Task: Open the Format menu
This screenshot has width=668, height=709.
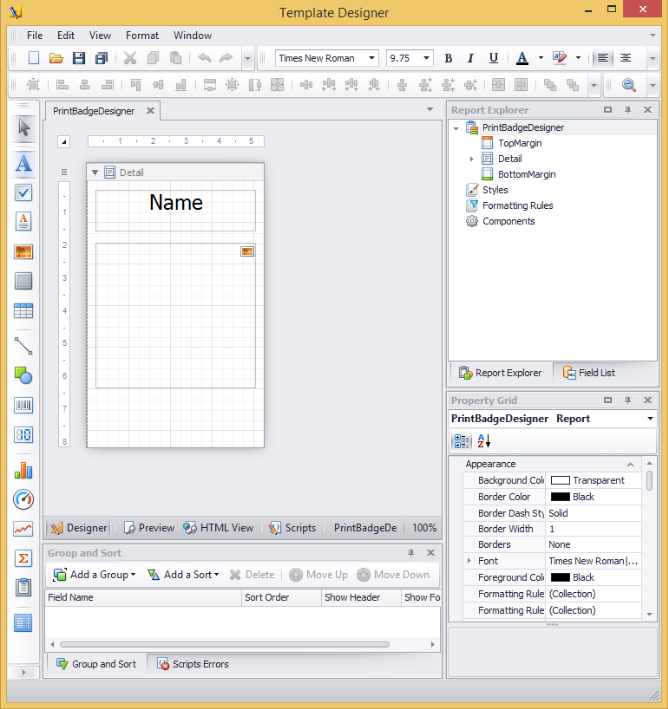Action: [142, 35]
